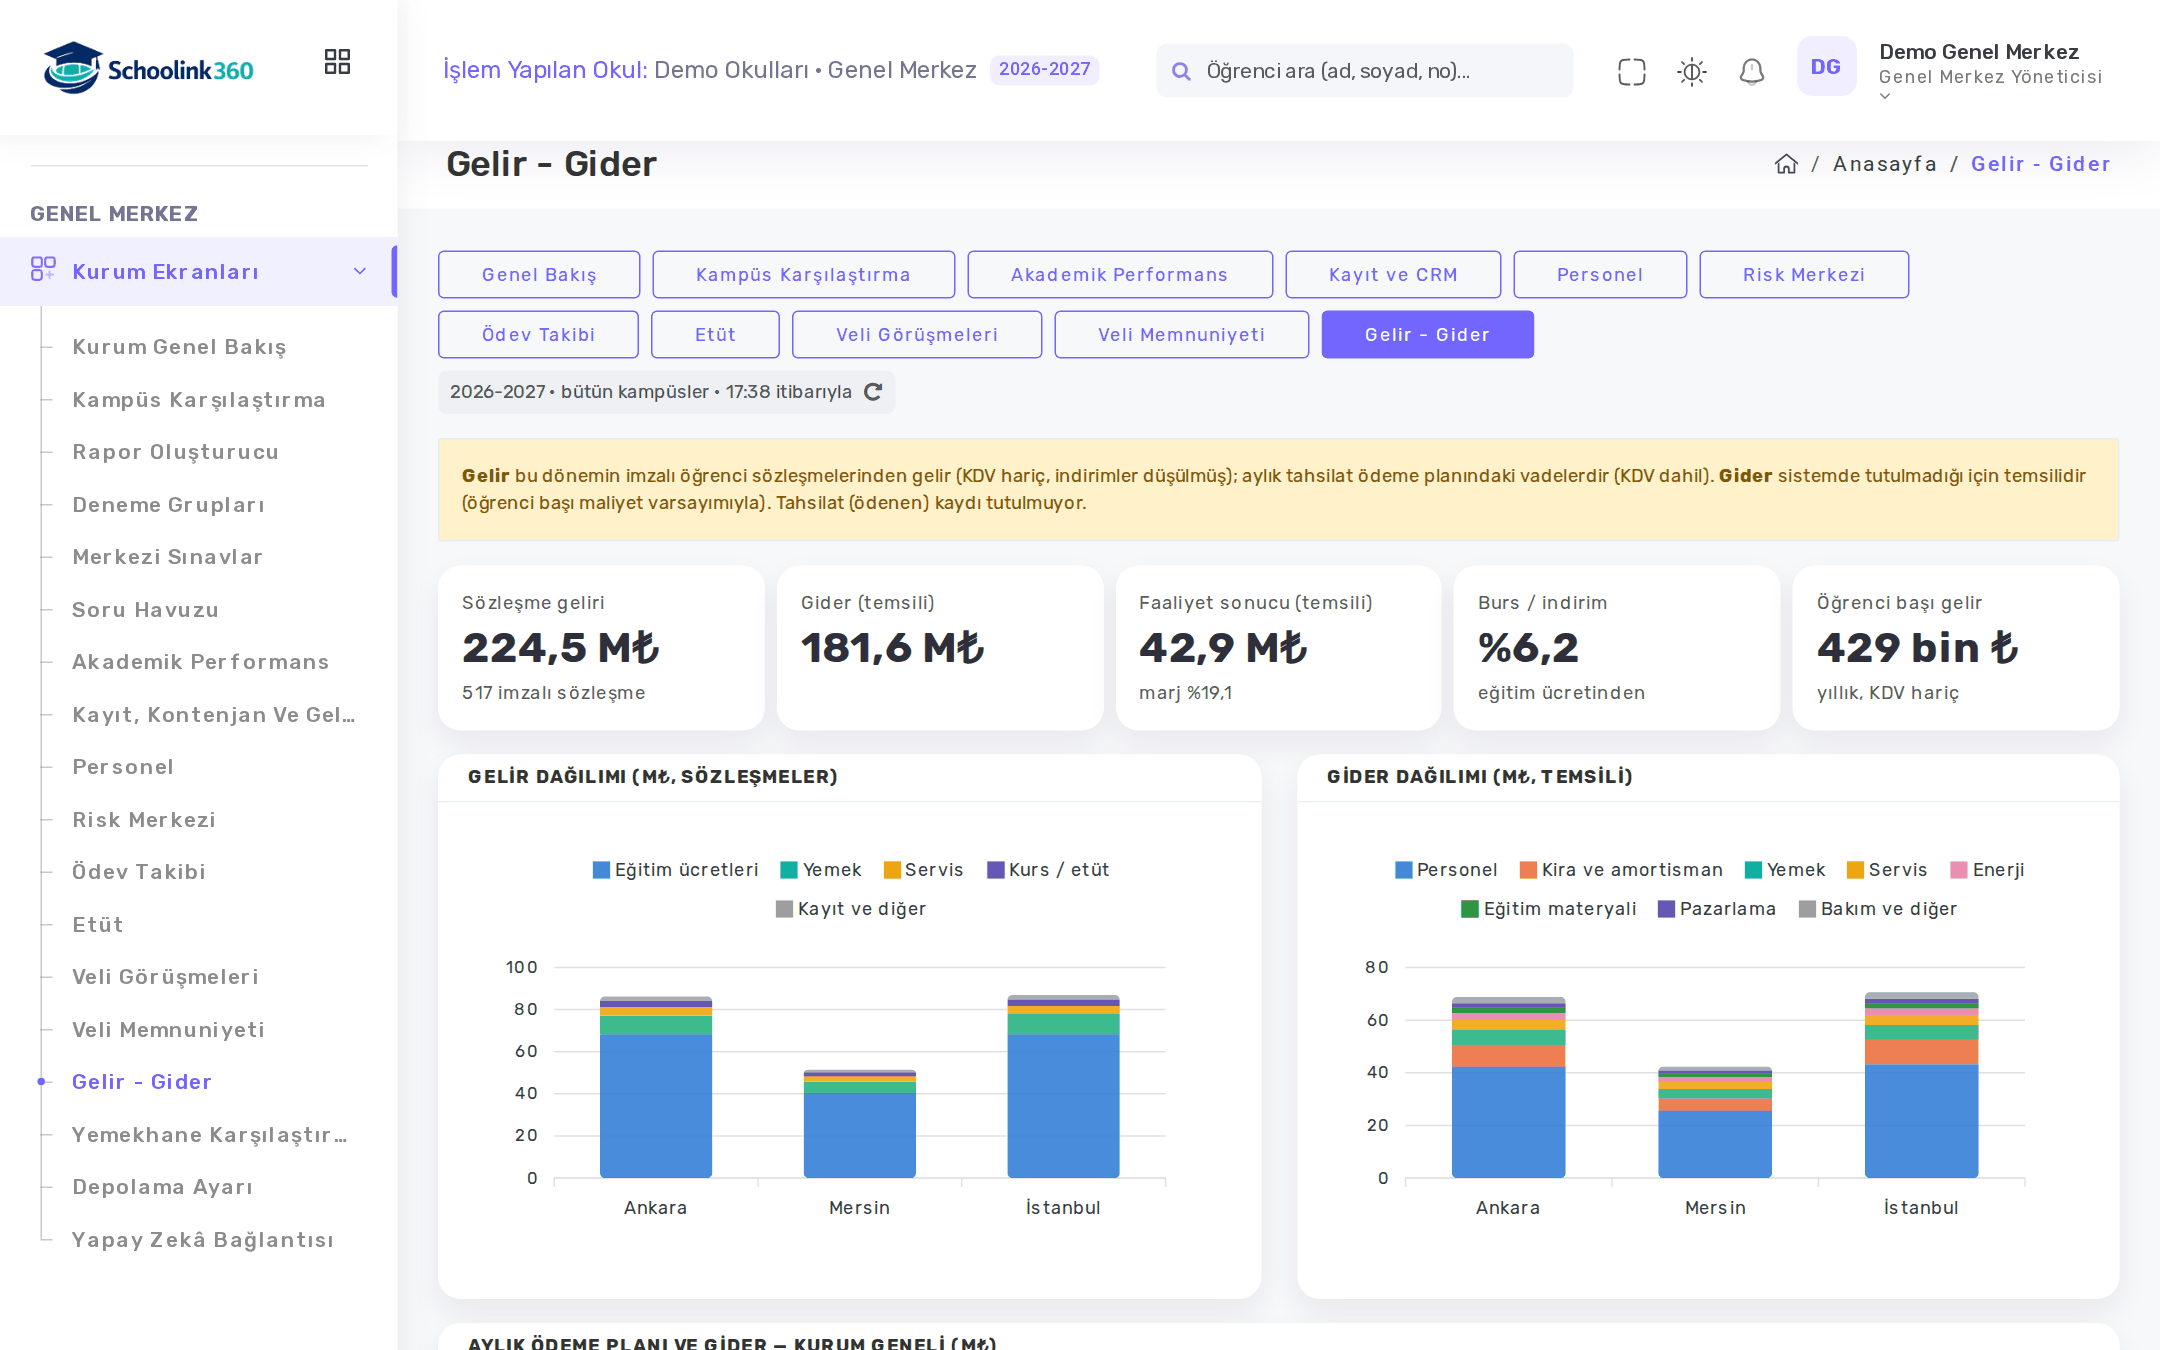Open Yapay Zekâ Bağlantısı sidebar item
The width and height of the screenshot is (2160, 1350).
[x=203, y=1240]
